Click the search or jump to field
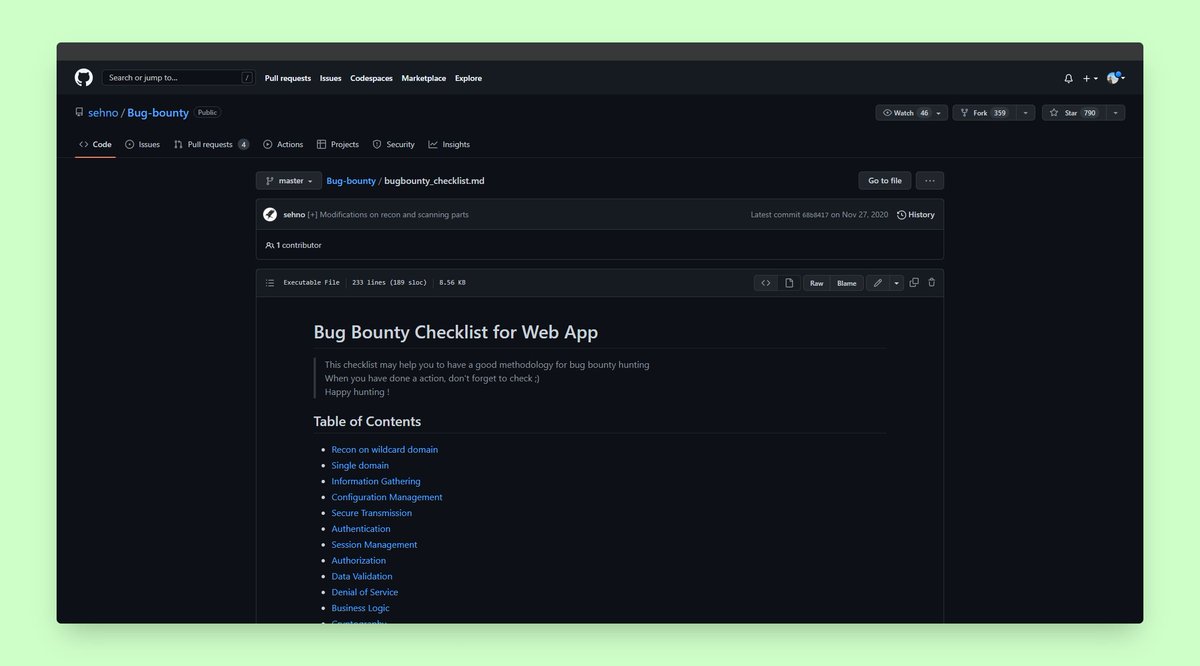The image size is (1200, 666). (x=178, y=78)
